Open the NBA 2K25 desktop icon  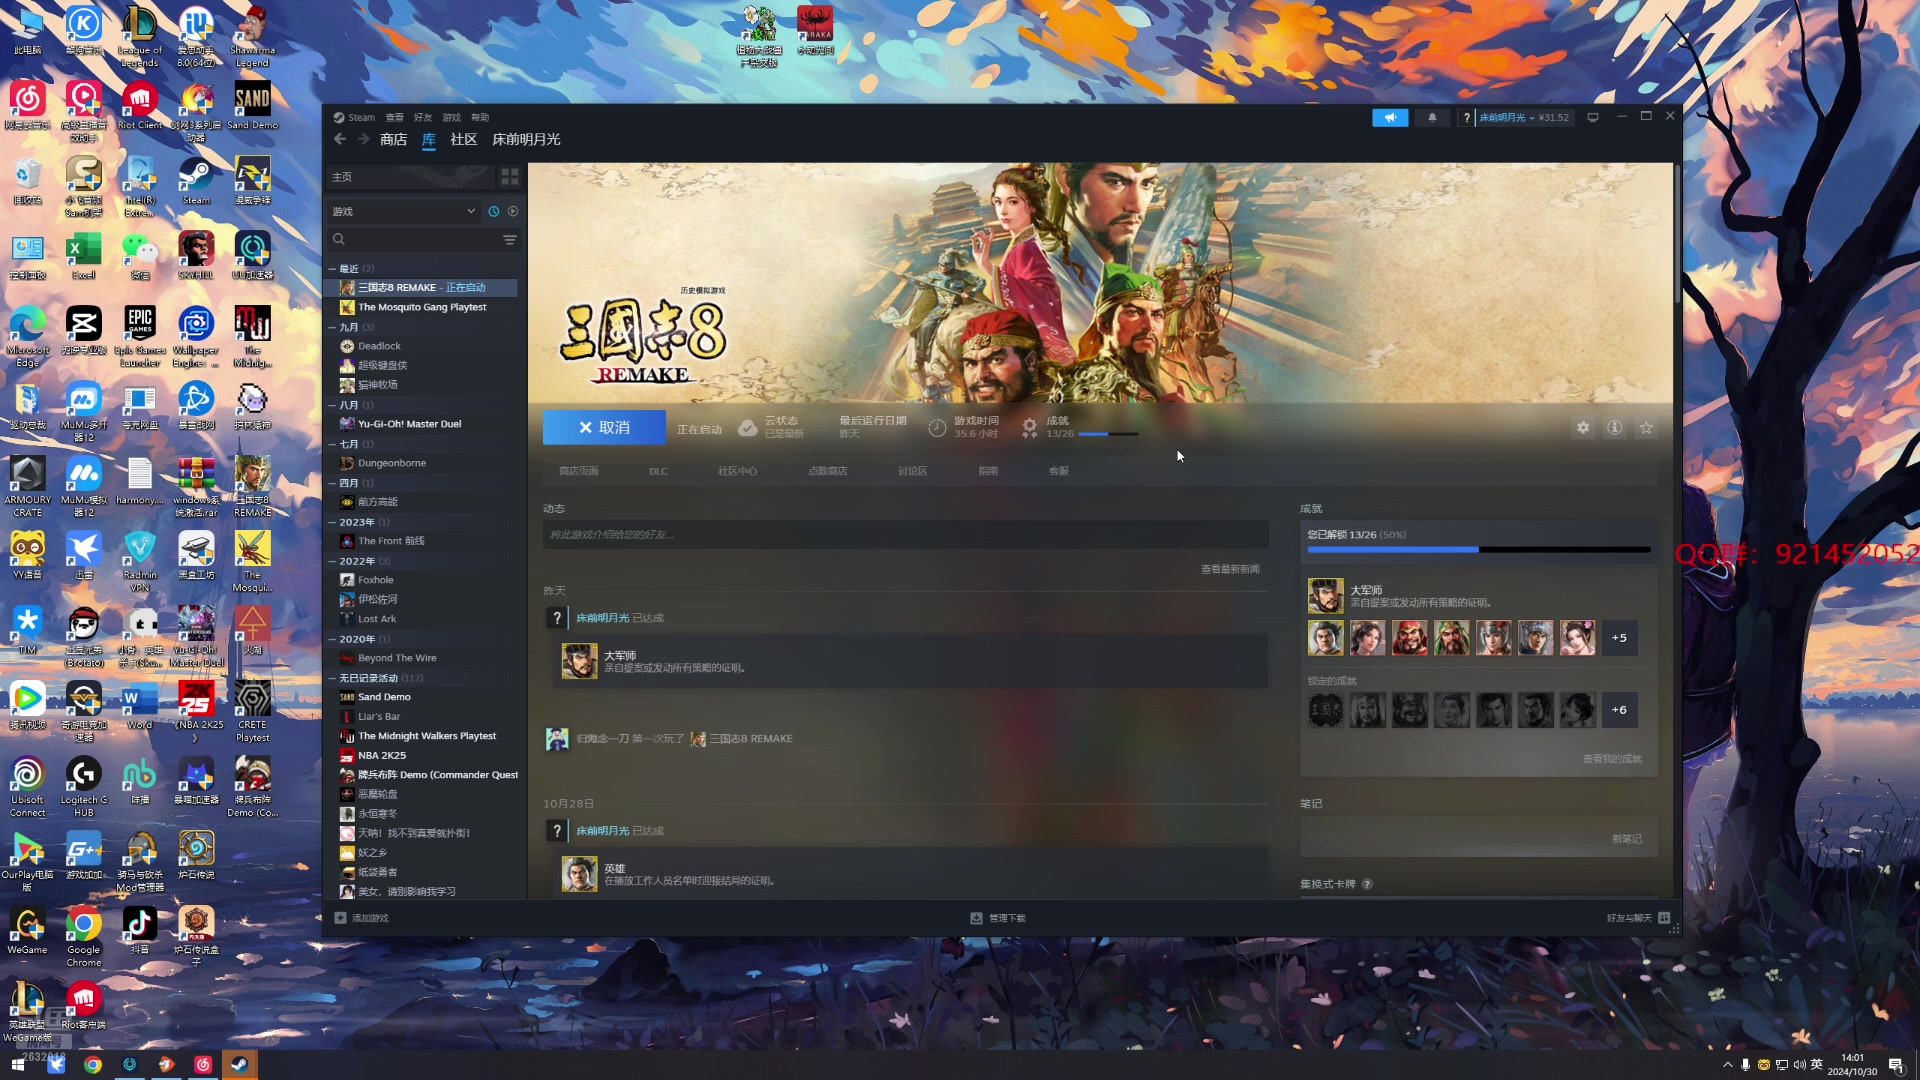[196, 712]
